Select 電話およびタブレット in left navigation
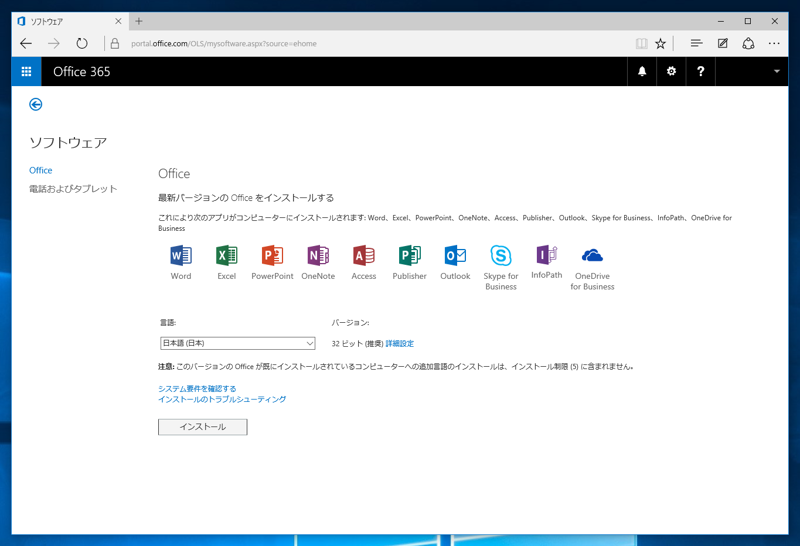Screen dimensions: 800x546 click(73, 189)
